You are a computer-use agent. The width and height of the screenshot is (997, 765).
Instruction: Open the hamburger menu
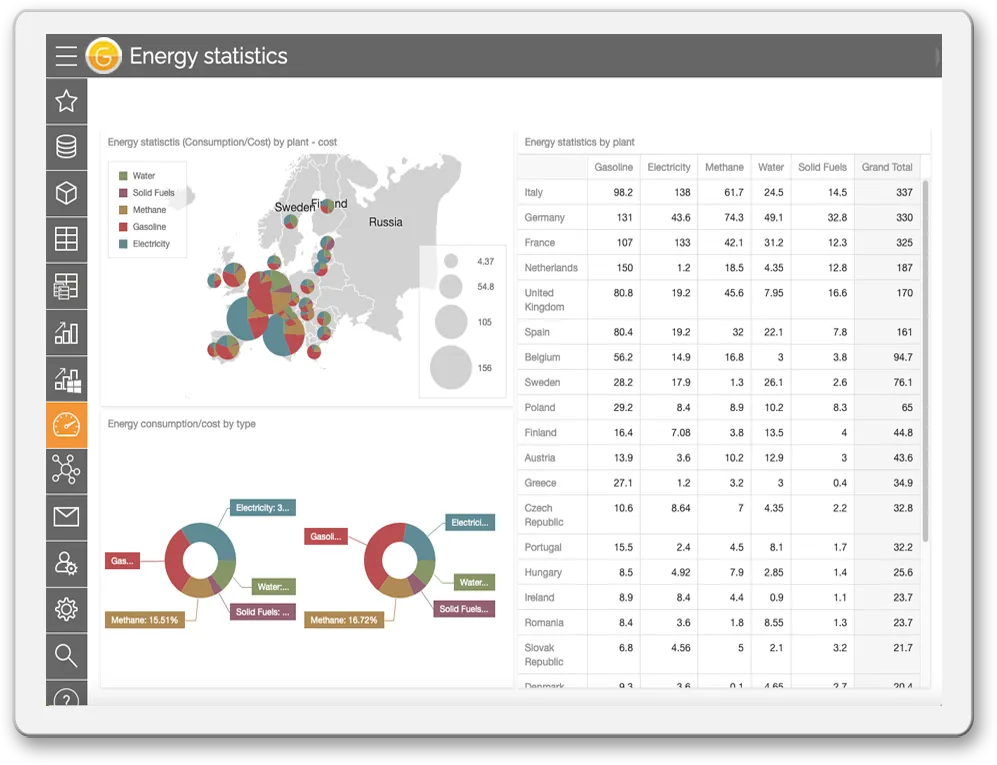coord(66,56)
